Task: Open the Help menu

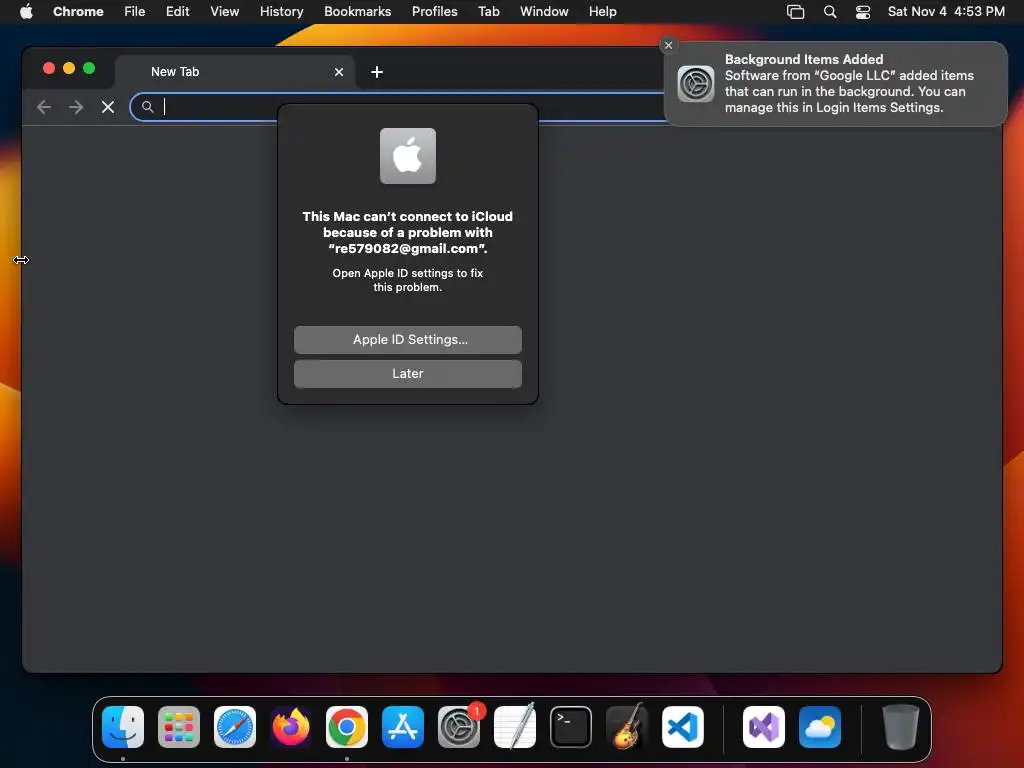Action: point(602,11)
